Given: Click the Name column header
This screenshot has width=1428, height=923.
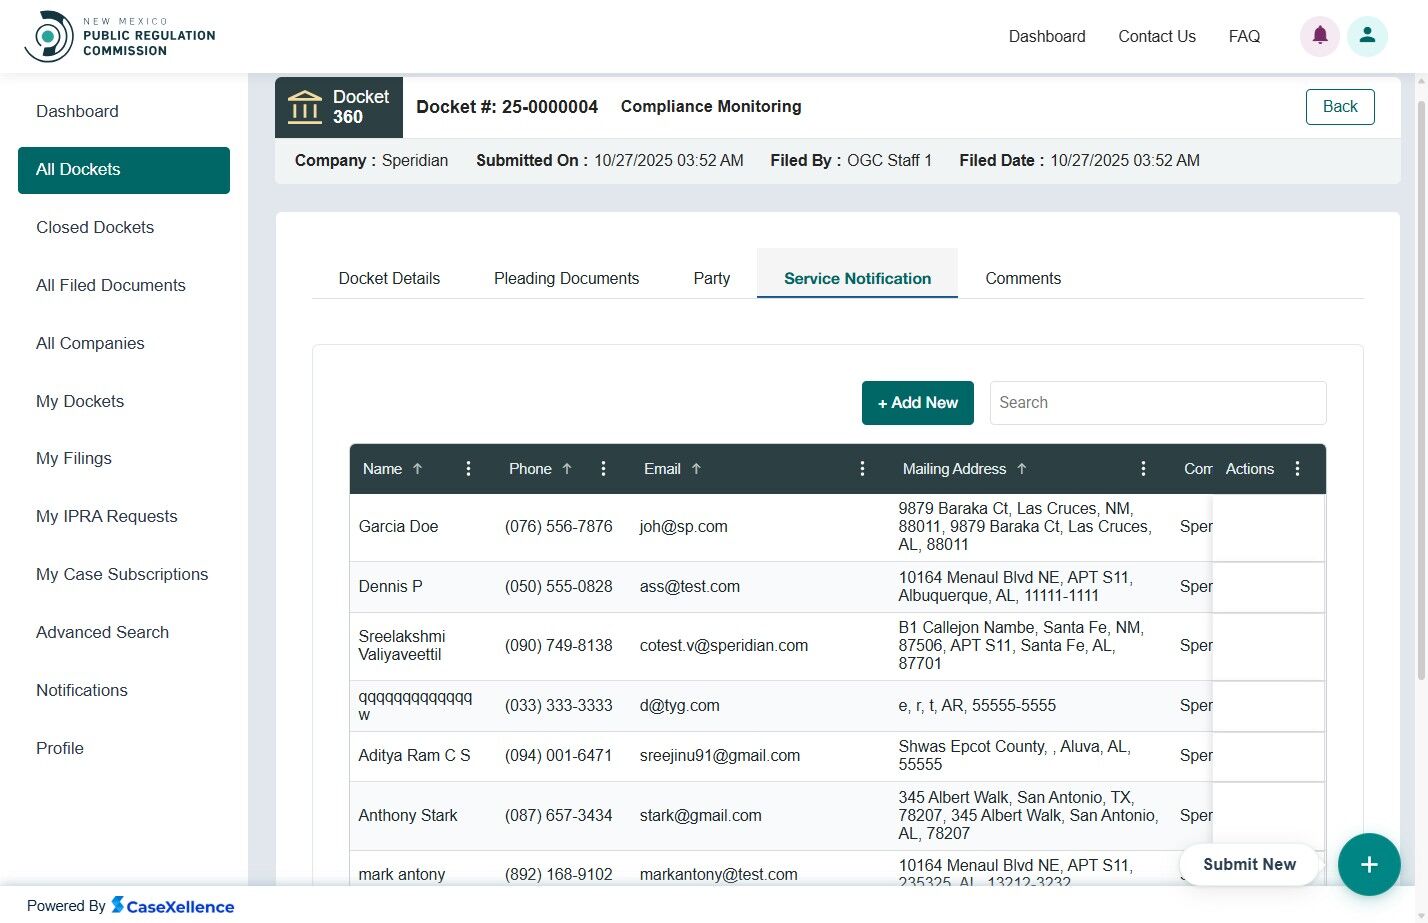Looking at the screenshot, I should [382, 469].
